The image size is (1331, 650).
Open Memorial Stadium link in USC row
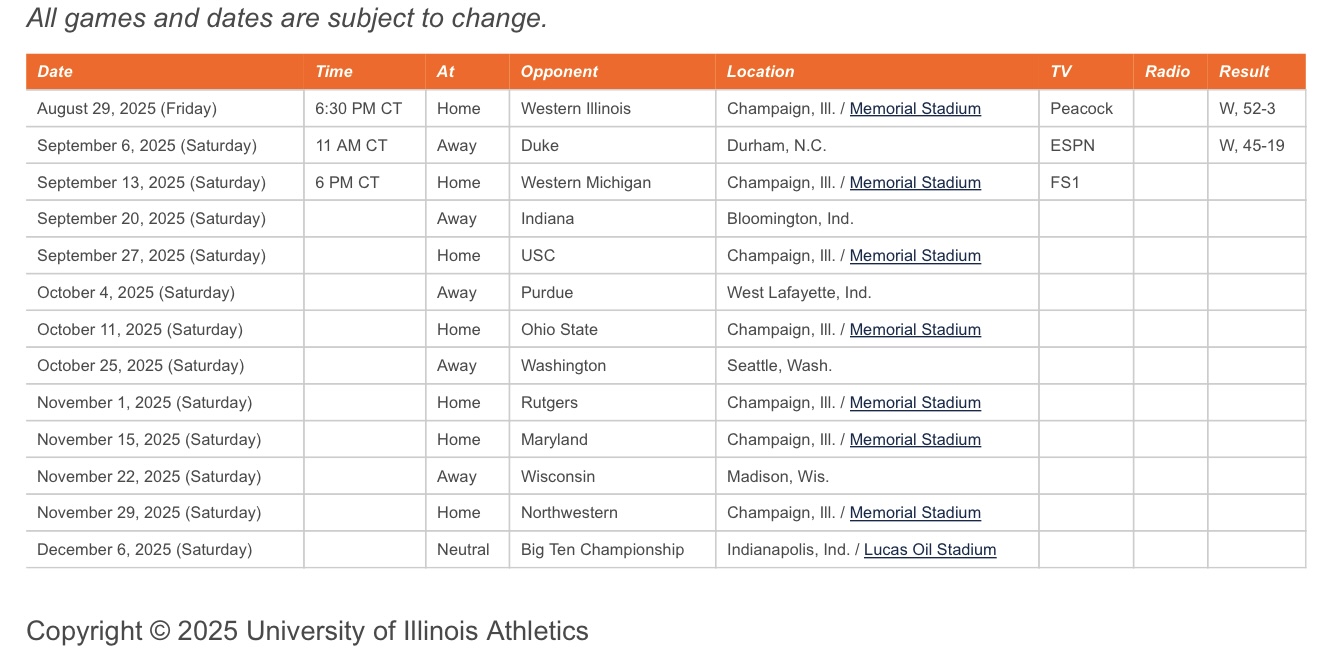pos(915,256)
